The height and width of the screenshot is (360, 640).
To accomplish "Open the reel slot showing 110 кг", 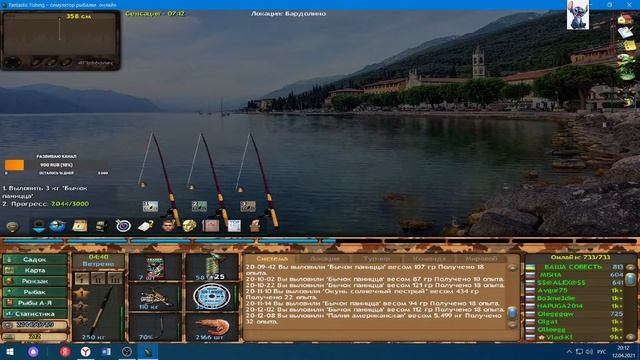I will (155, 297).
